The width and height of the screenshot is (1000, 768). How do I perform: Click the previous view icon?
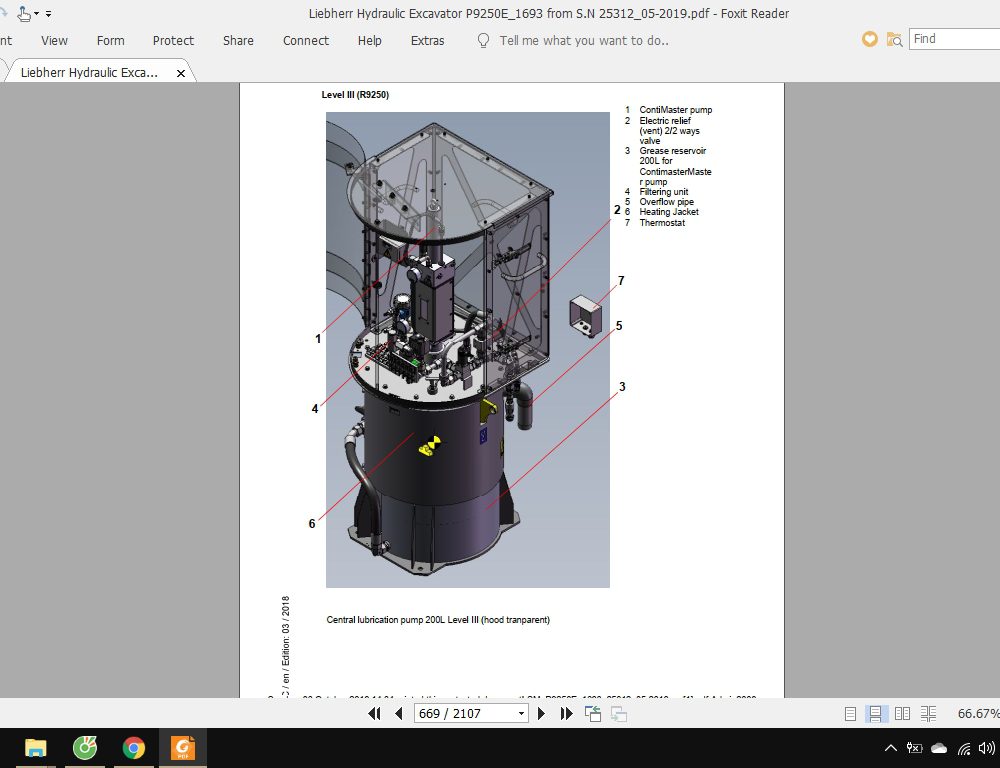593,713
